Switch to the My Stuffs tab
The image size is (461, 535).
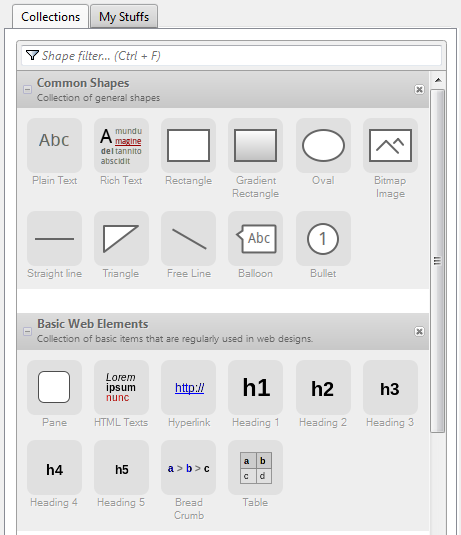tap(124, 16)
